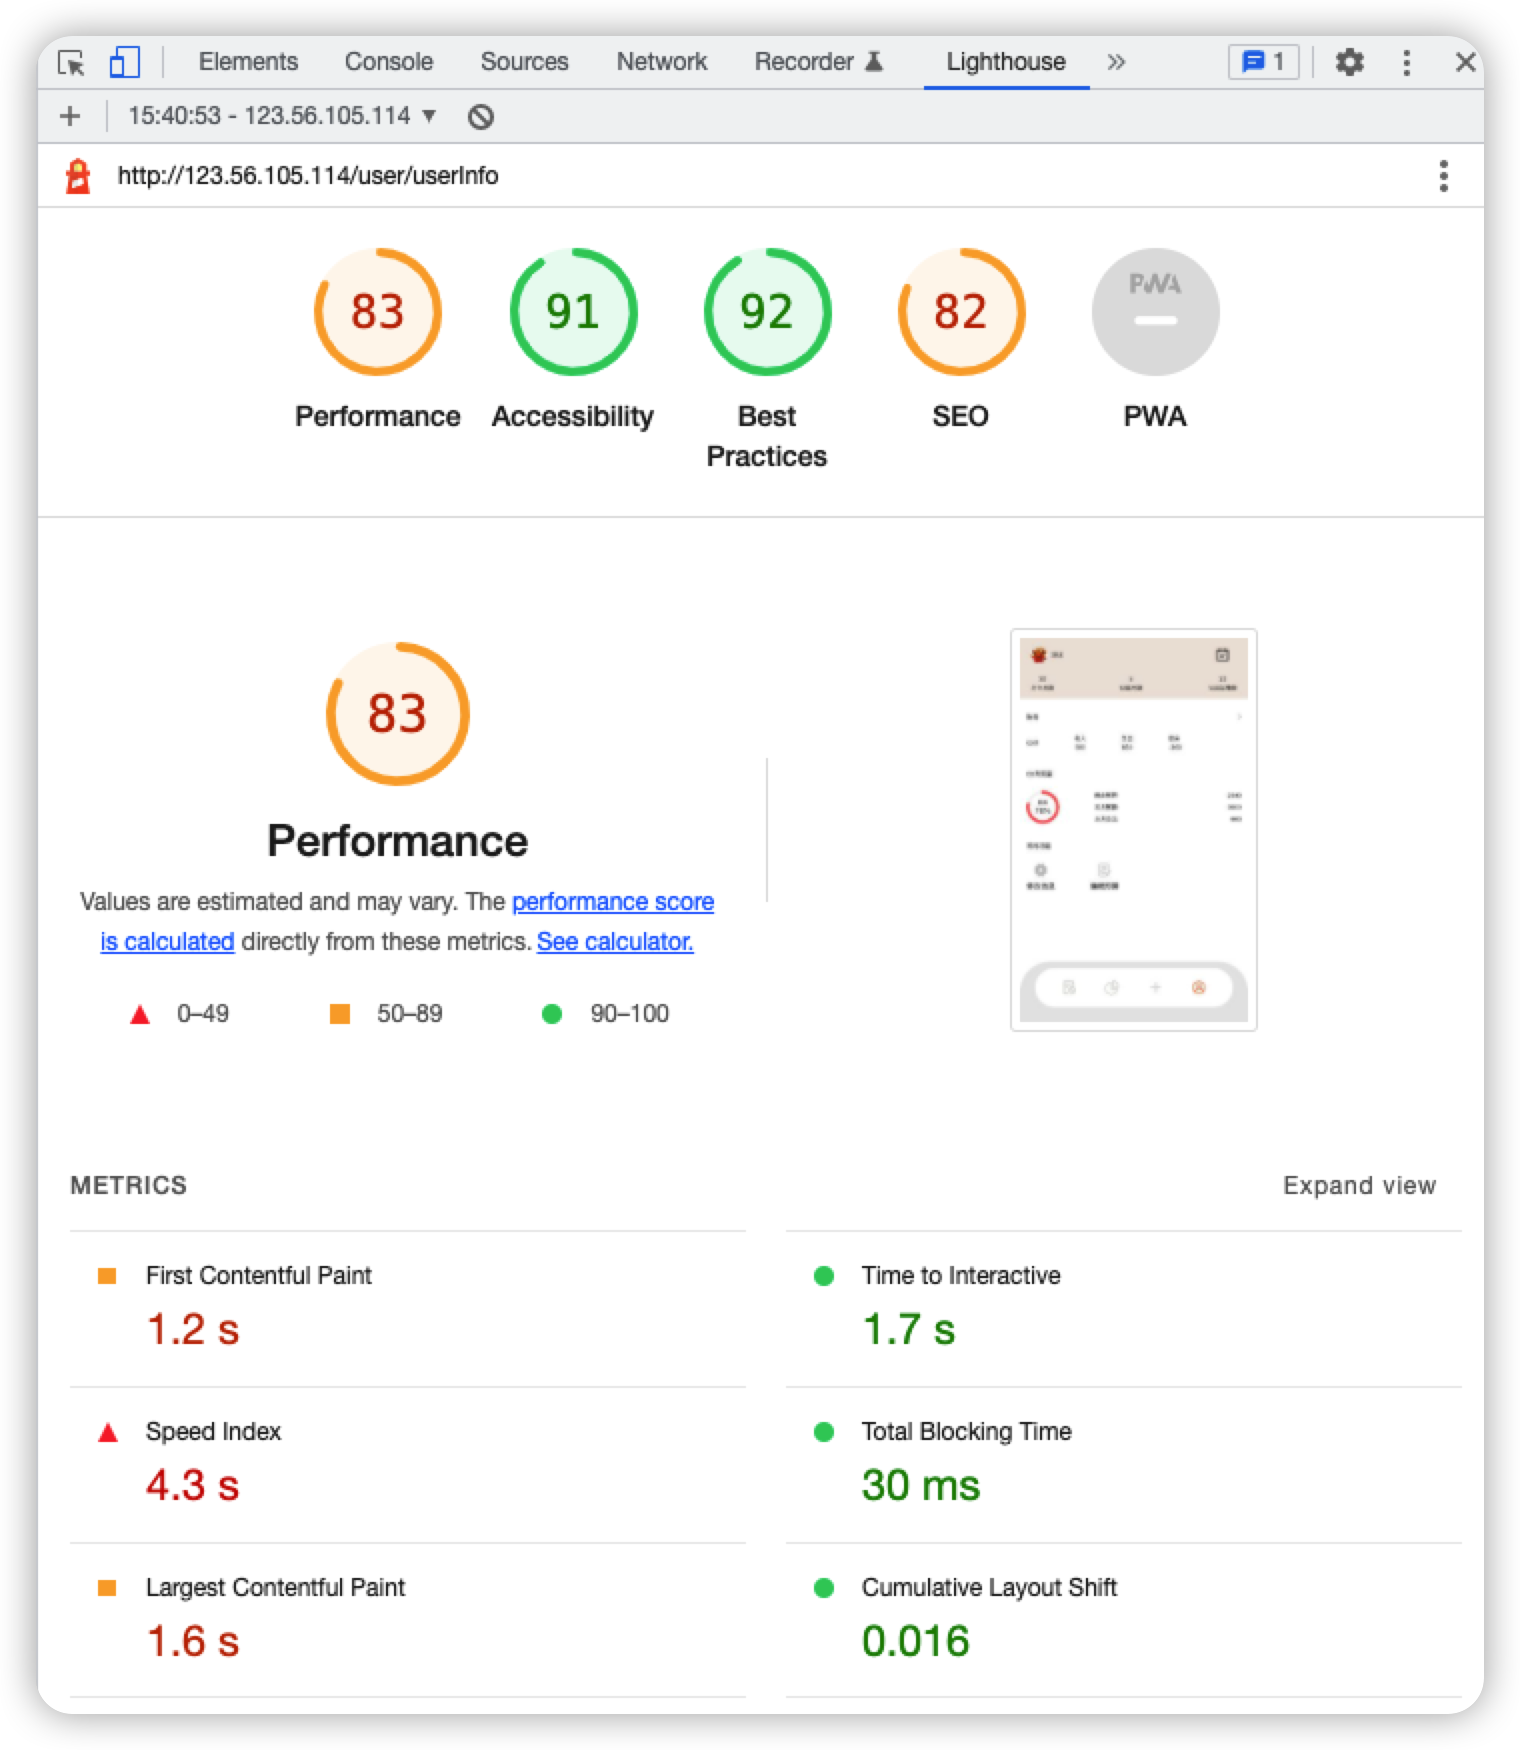Click the Speed Index value 4.3 s
Screen dimensions: 1520x1750
click(x=193, y=1486)
